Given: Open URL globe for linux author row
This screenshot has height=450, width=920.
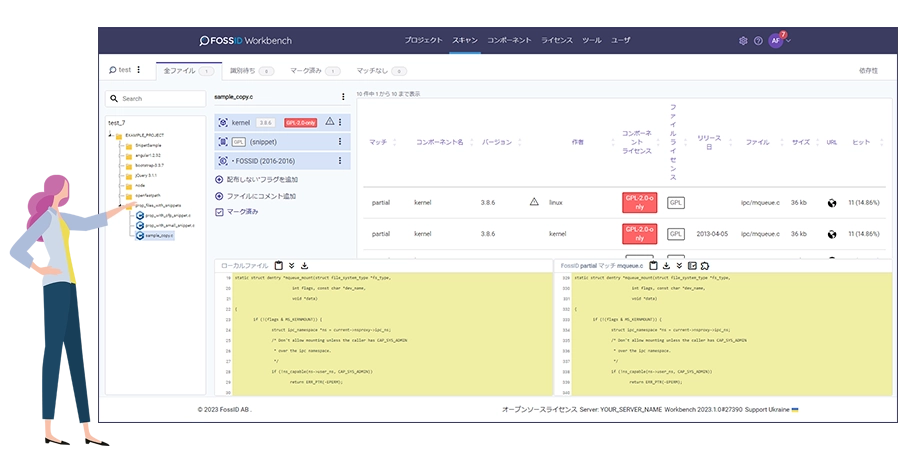Looking at the screenshot, I should coord(831,203).
